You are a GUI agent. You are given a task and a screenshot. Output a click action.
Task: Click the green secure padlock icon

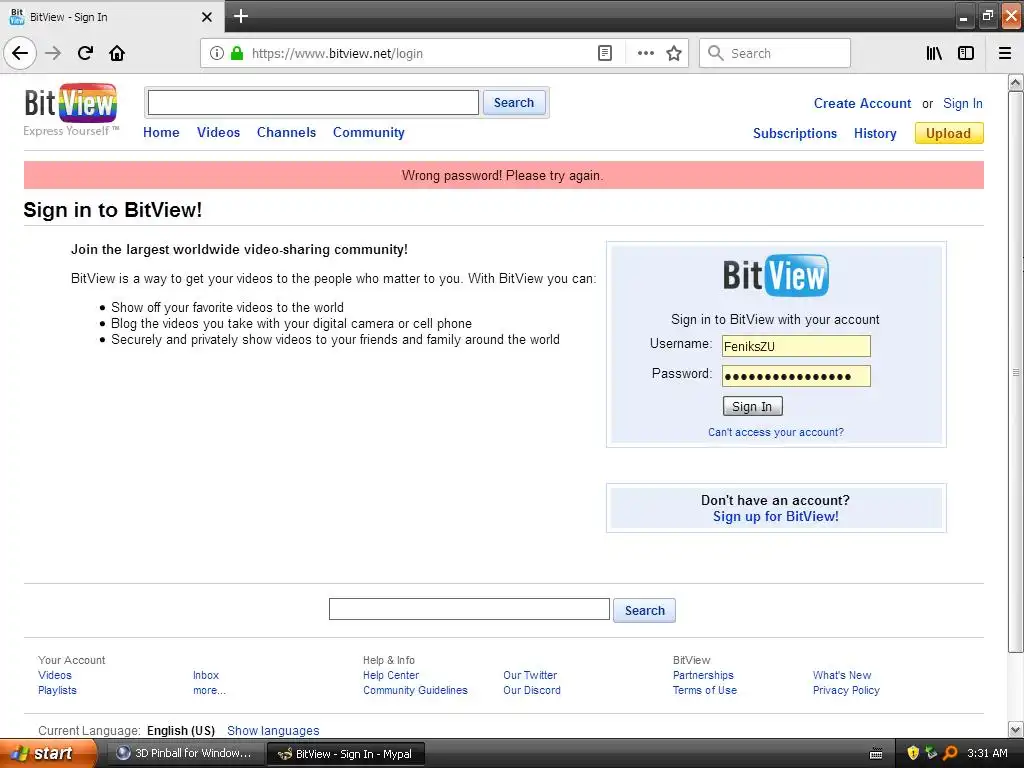(237, 53)
